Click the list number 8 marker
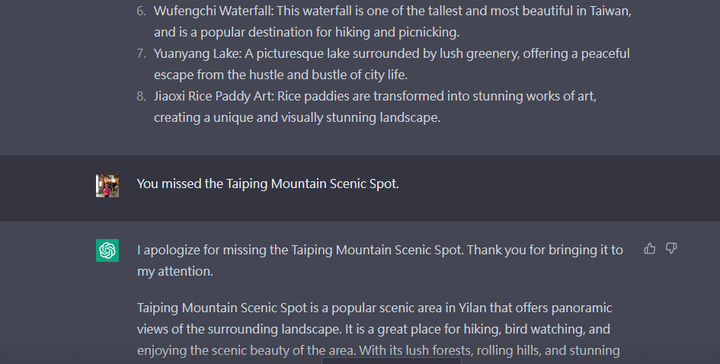Image resolution: width=720 pixels, height=364 pixels. (141, 96)
